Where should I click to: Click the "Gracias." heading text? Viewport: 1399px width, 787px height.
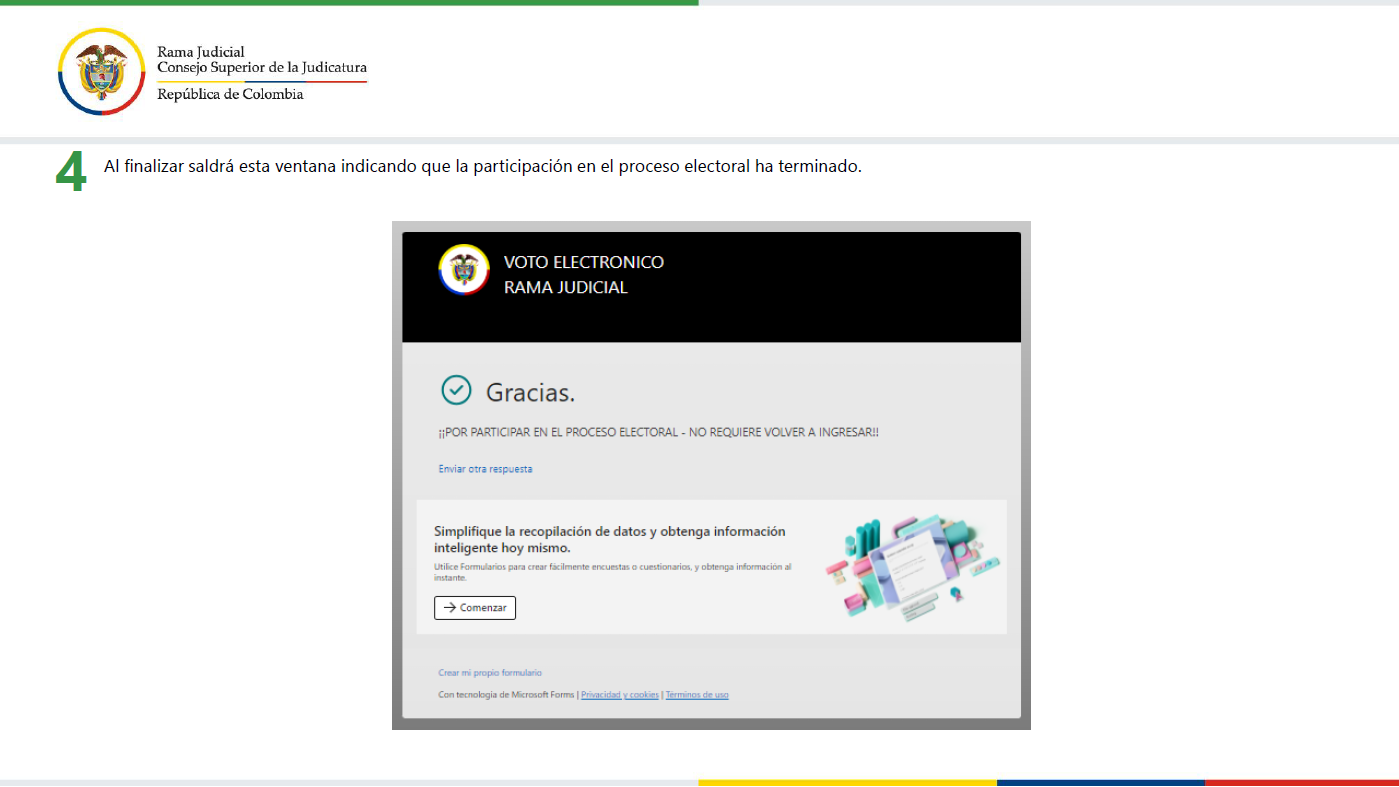pyautogui.click(x=530, y=393)
